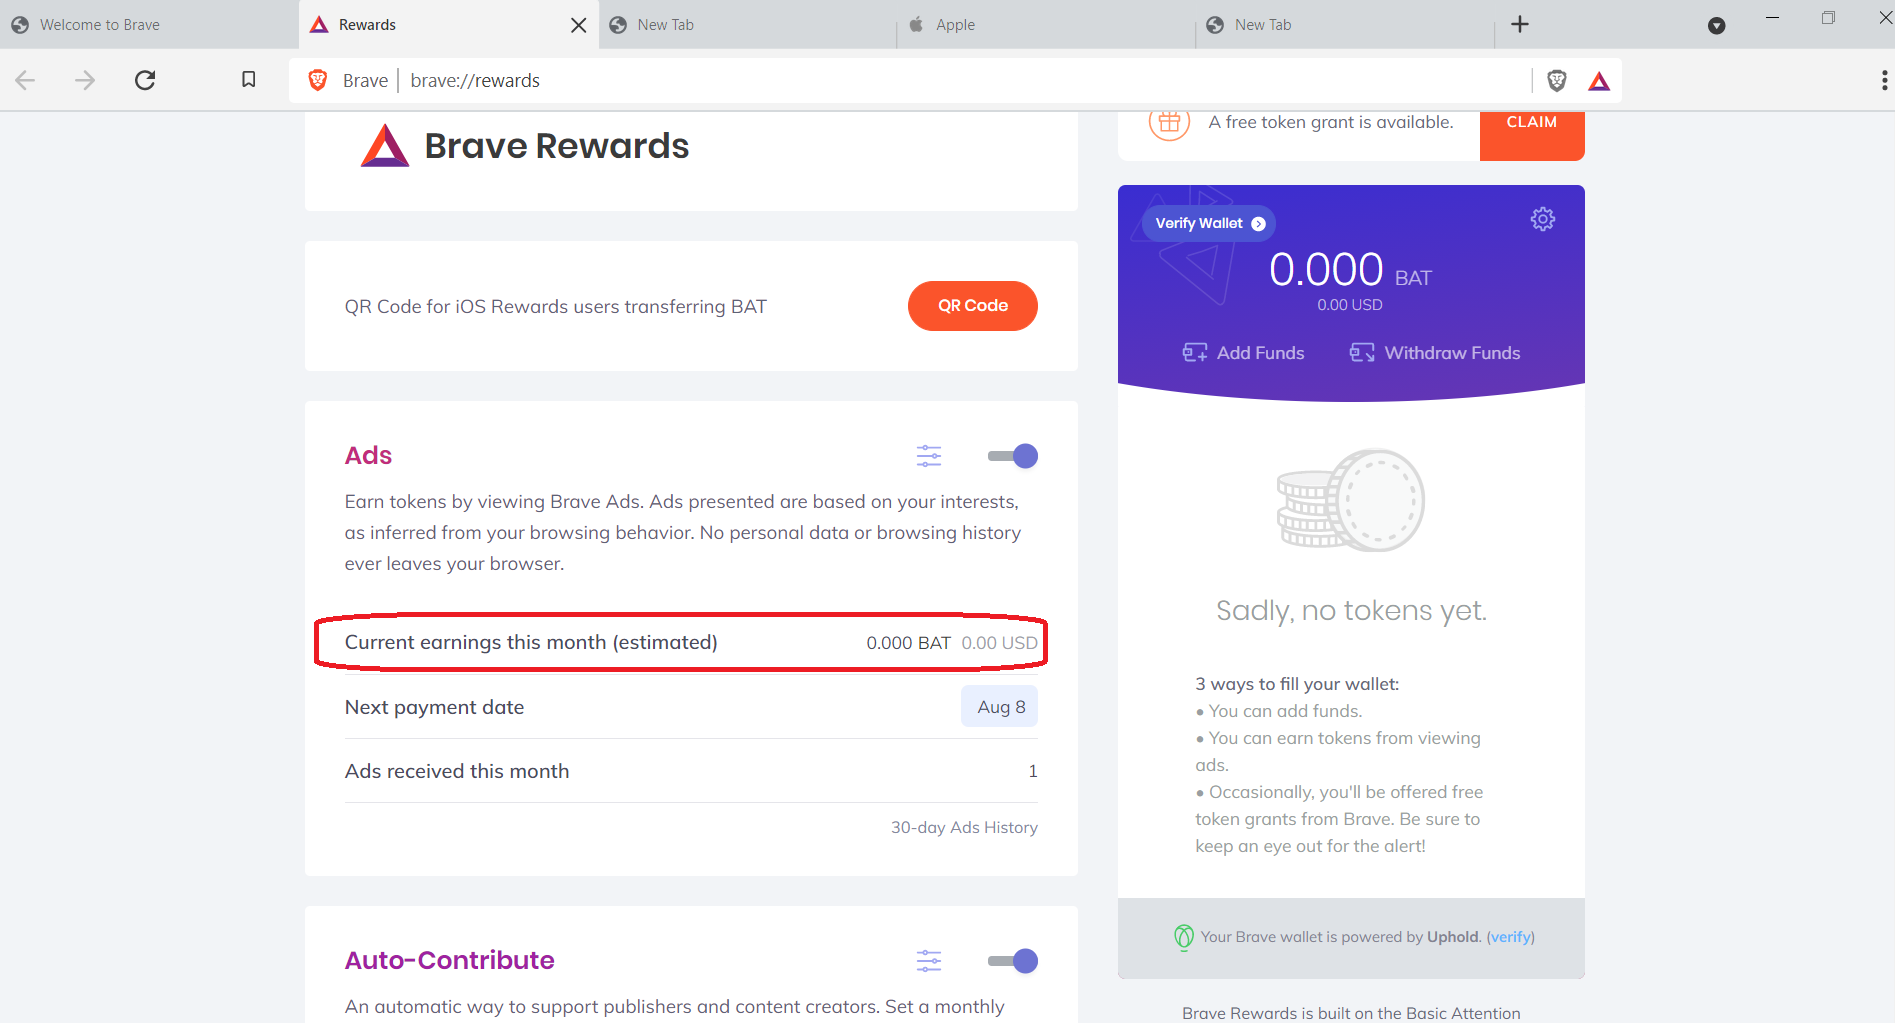The height and width of the screenshot is (1023, 1895).
Task: Disable the Ads toggle
Action: tap(1012, 455)
